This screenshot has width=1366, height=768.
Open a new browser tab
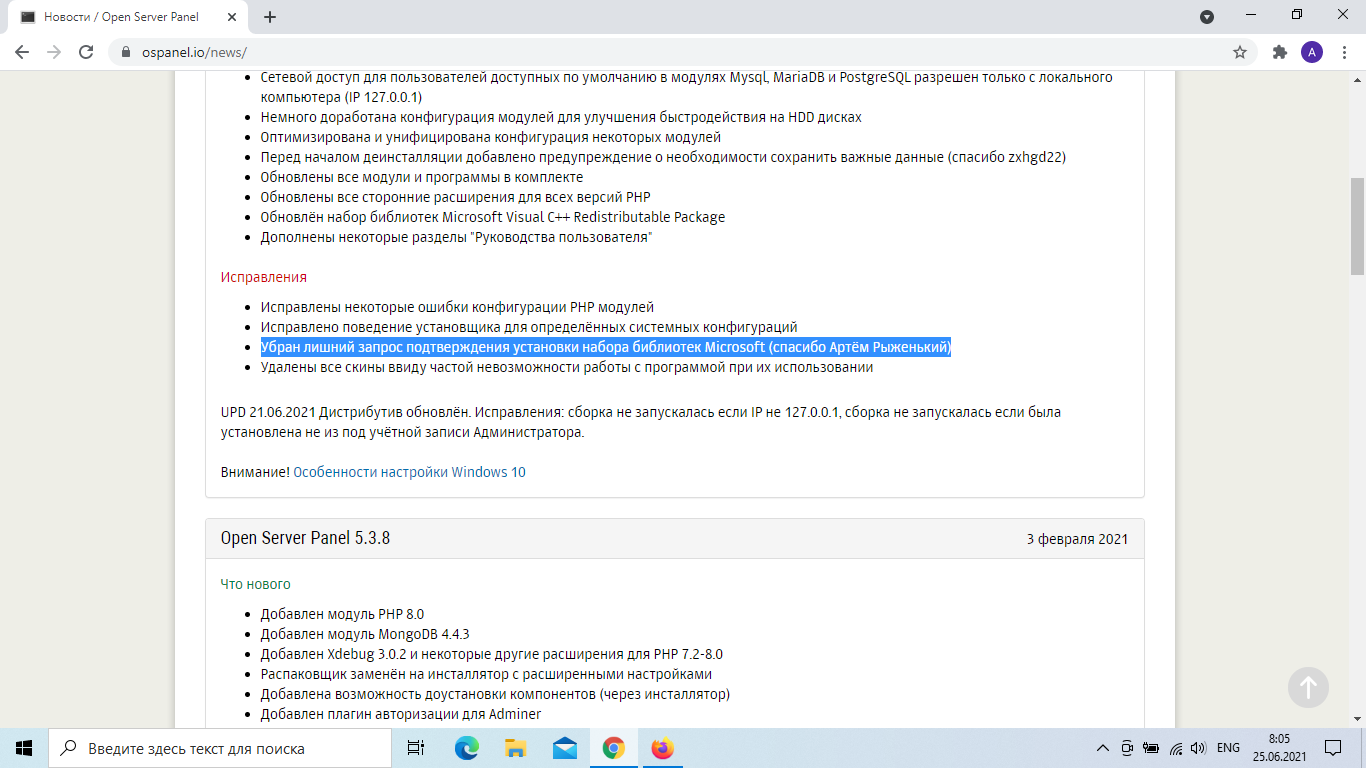(270, 17)
